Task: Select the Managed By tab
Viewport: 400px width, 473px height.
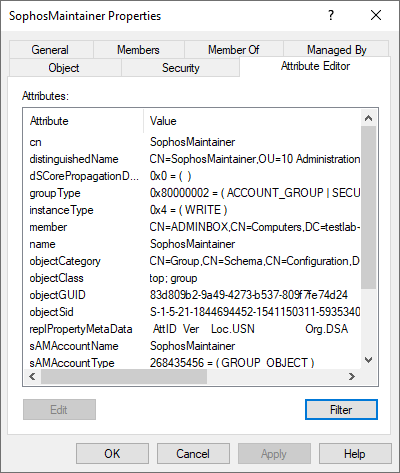Action: (336, 50)
